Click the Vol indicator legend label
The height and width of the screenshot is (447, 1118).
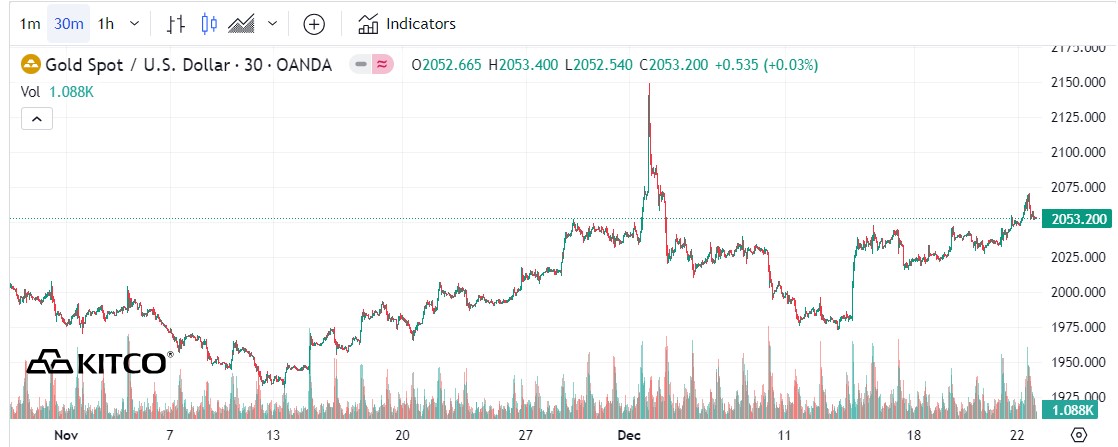(30, 91)
